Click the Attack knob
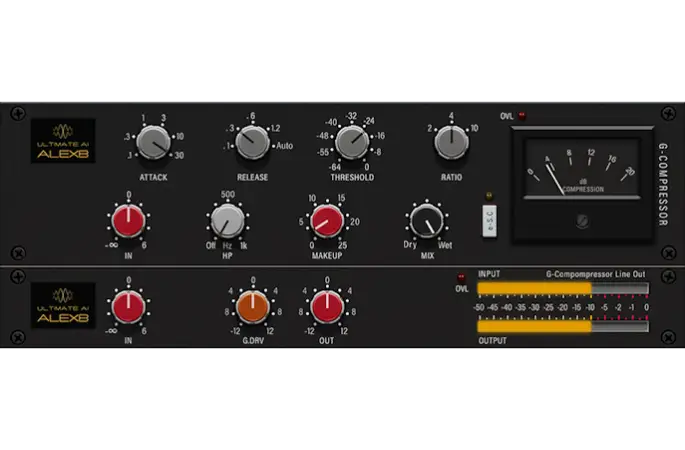Viewport: 685px width, 450px height. 154,143
